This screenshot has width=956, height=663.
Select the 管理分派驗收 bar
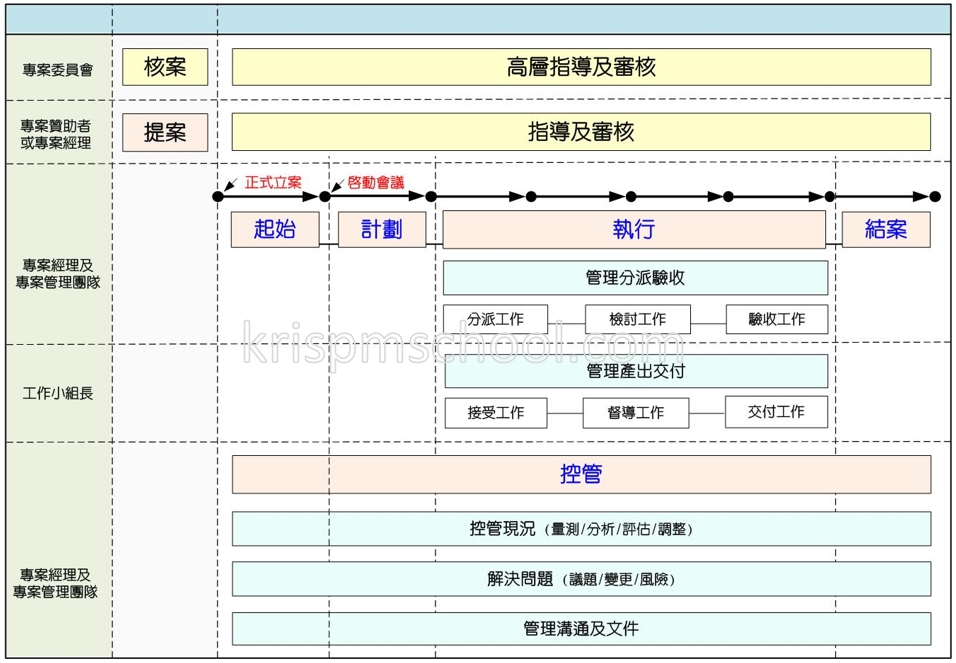click(x=635, y=278)
